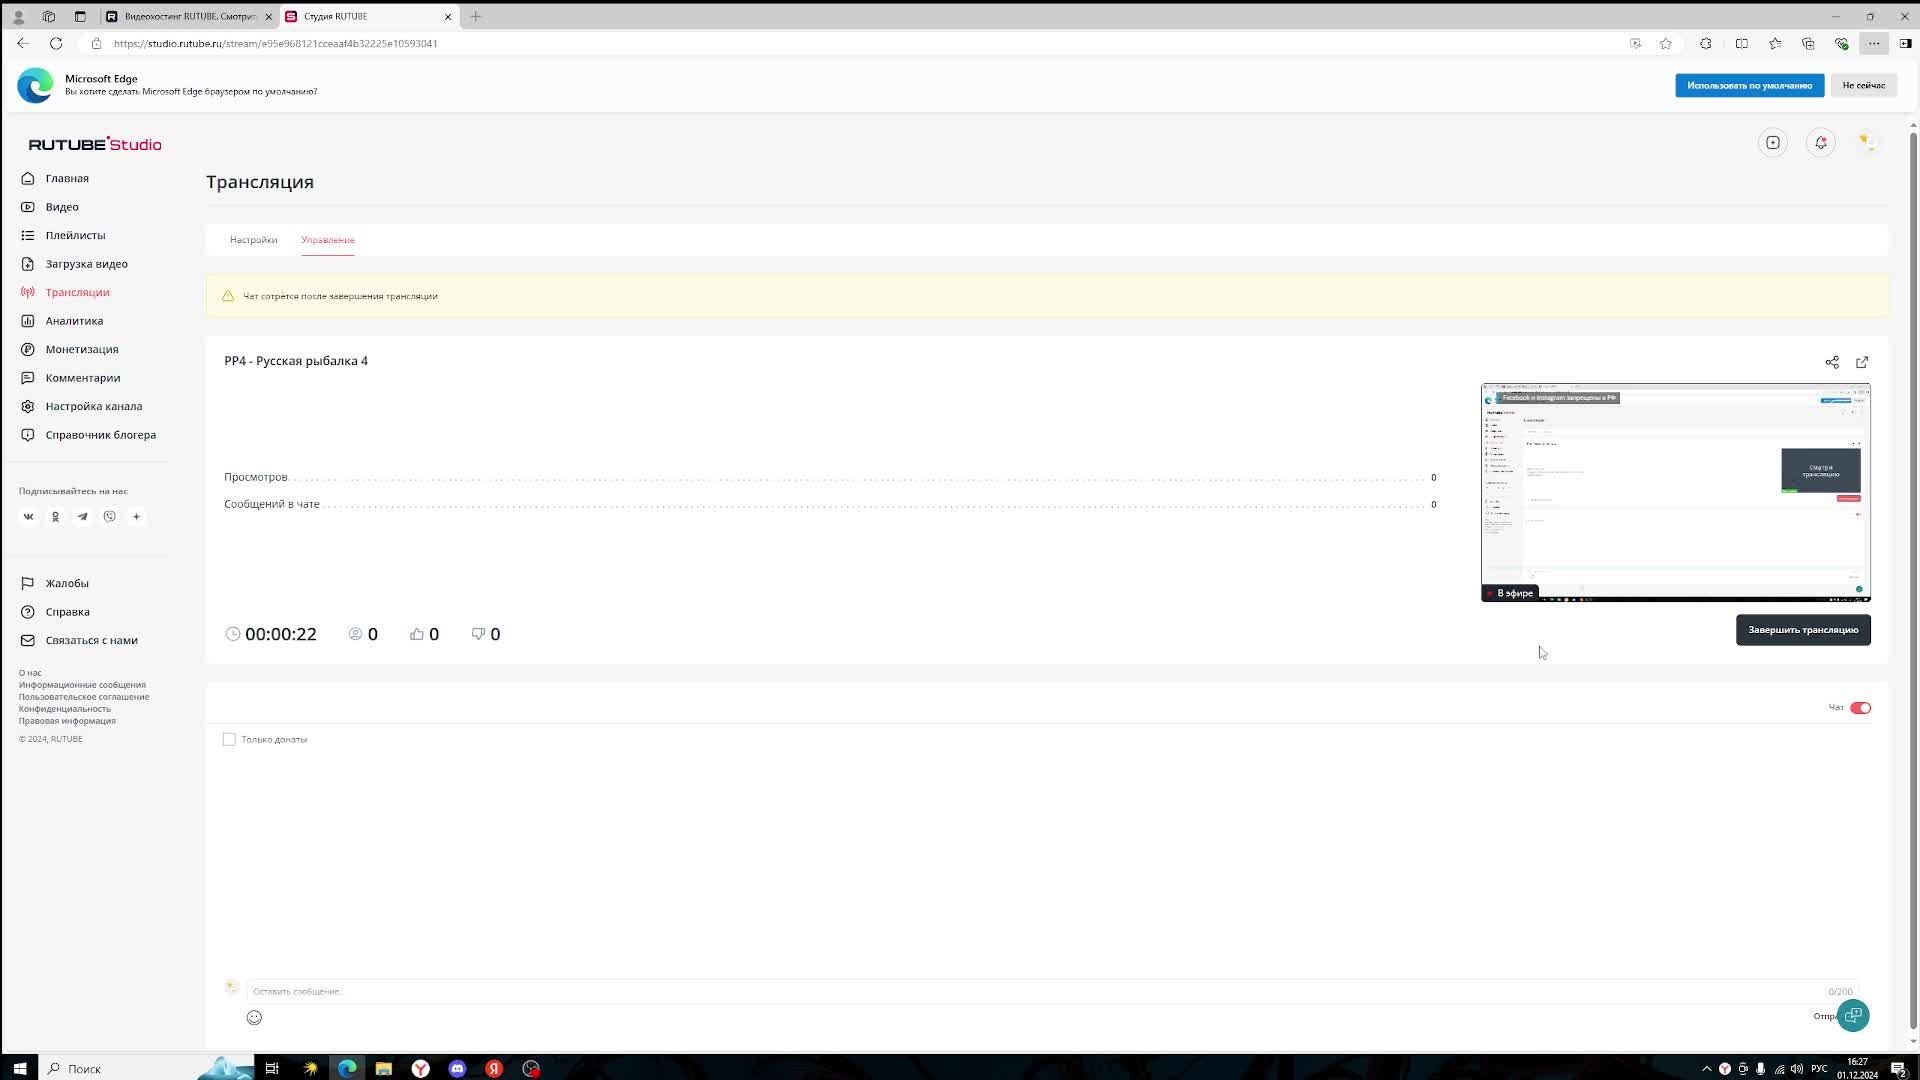The height and width of the screenshot is (1080, 1920).
Task: Open the user profile avatar
Action: (x=1867, y=143)
